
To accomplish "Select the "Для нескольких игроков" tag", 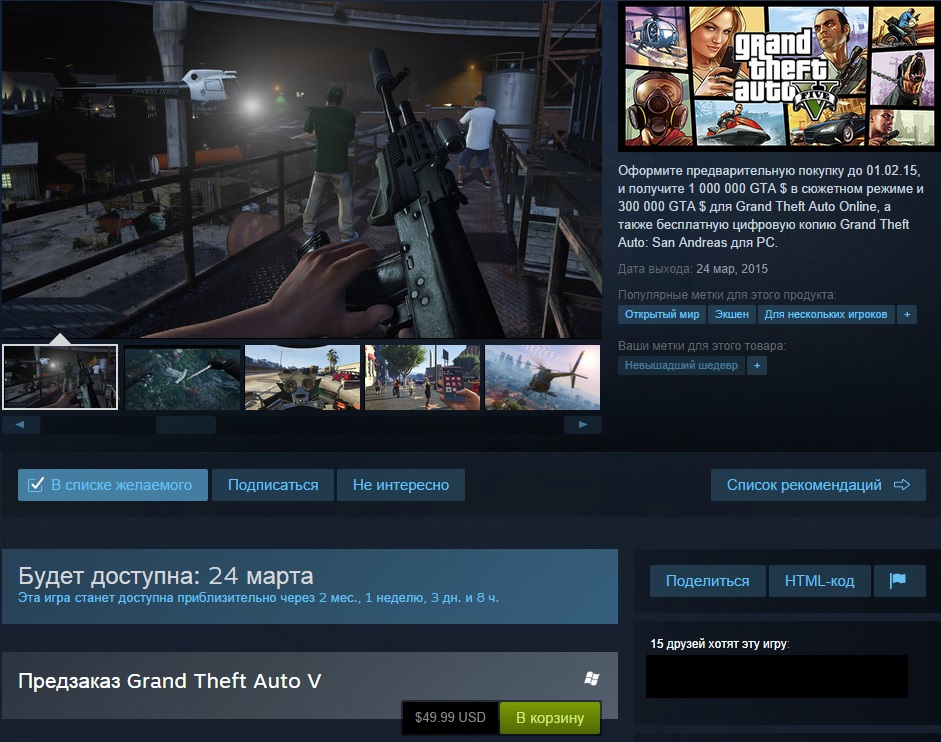I will tap(826, 315).
